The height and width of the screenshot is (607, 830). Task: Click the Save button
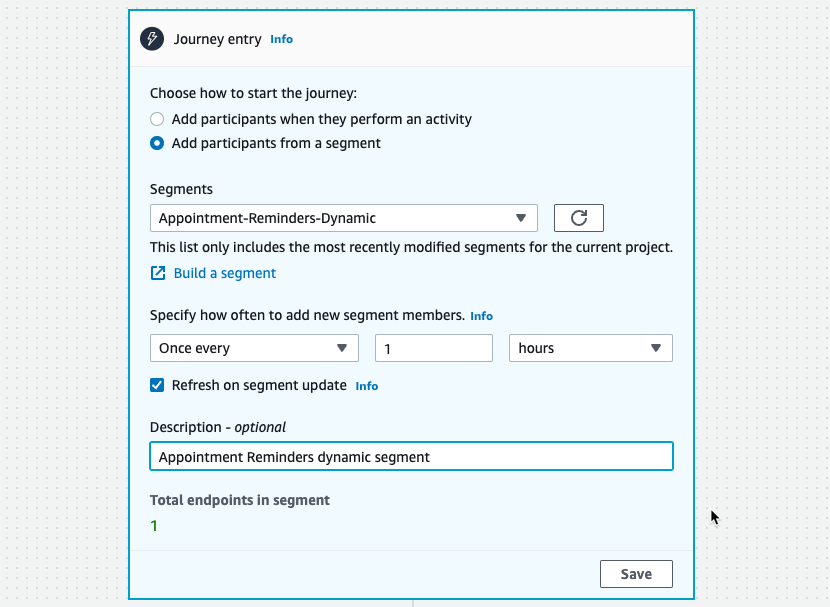point(636,573)
